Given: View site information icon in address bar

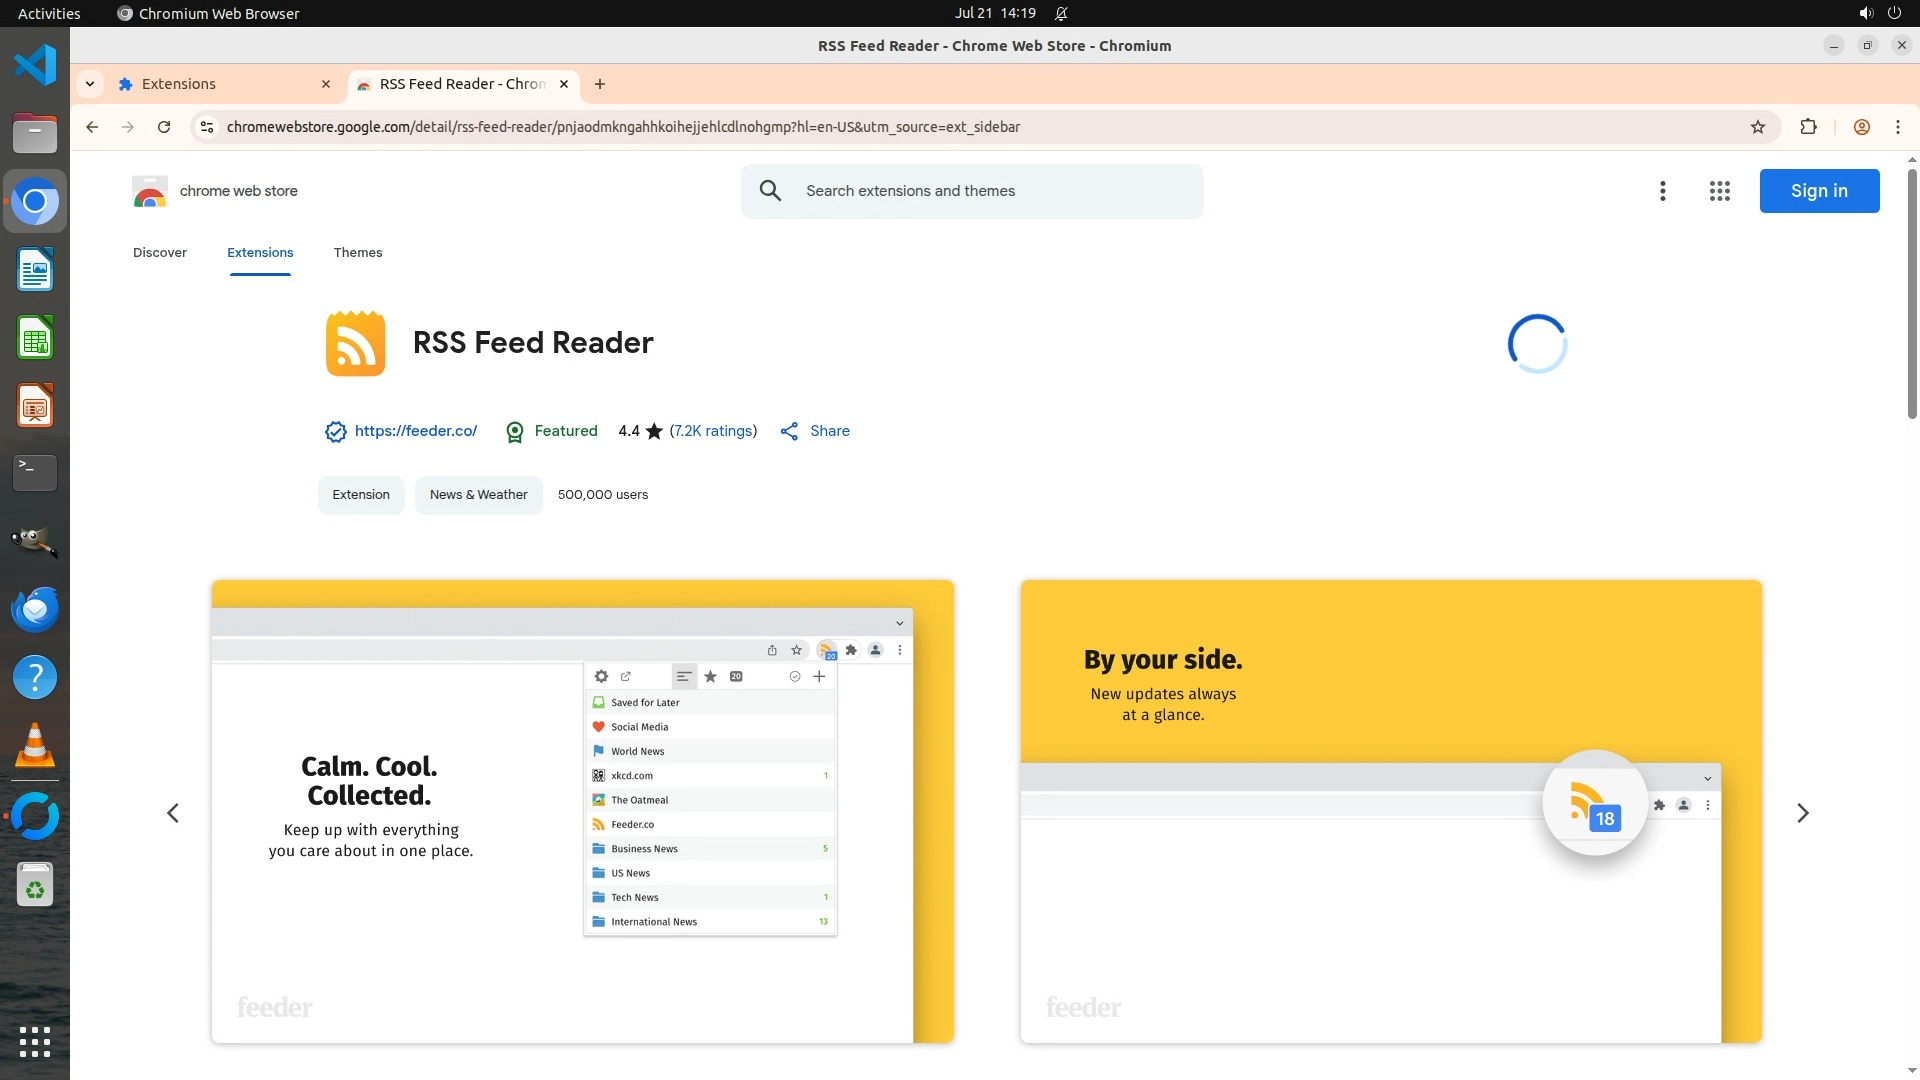Looking at the screenshot, I should click(207, 127).
